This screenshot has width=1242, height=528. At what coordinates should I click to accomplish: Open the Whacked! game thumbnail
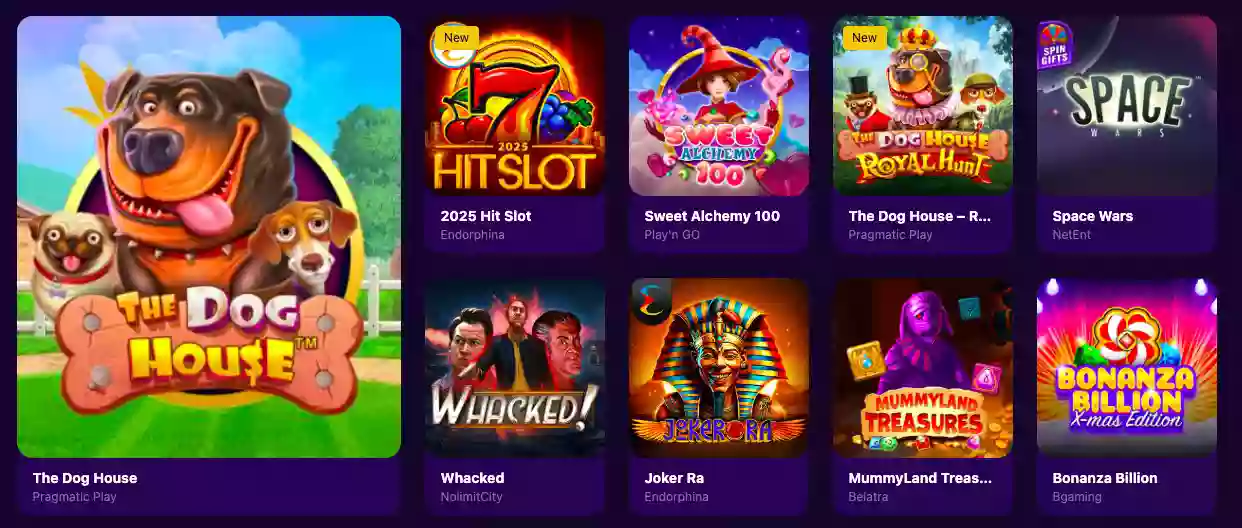coord(515,368)
